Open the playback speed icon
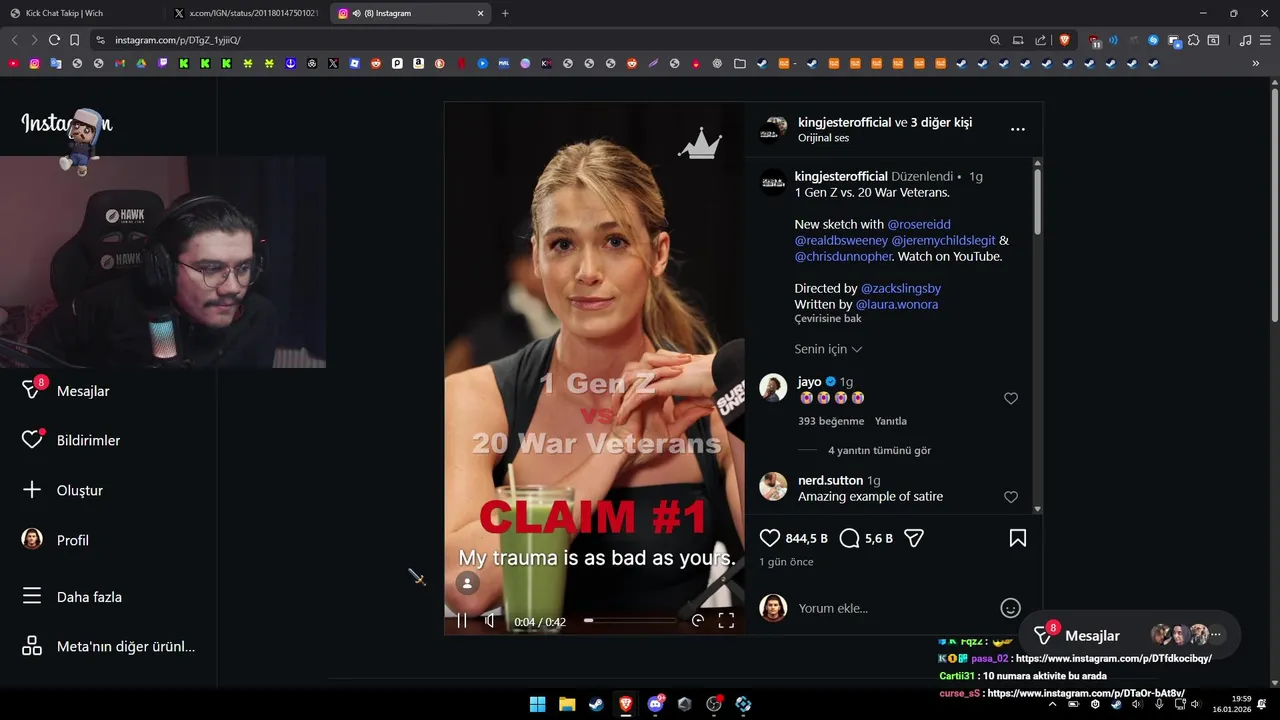Screen dimensions: 1280x720 coord(698,621)
